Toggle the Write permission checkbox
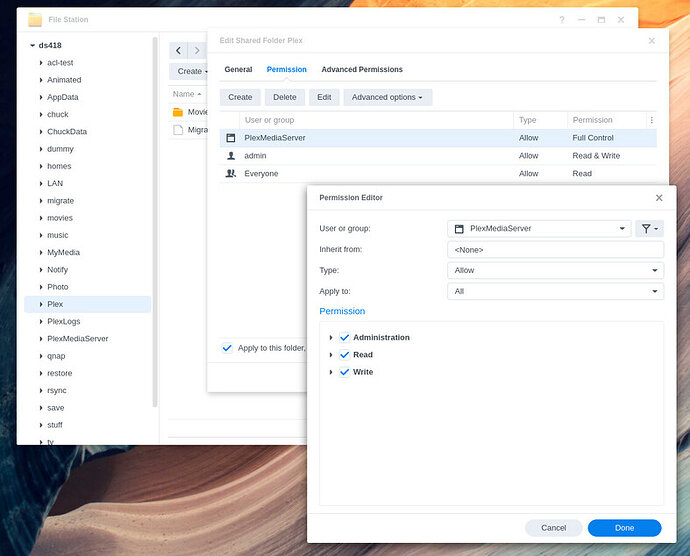The height and width of the screenshot is (556, 690). coord(345,372)
